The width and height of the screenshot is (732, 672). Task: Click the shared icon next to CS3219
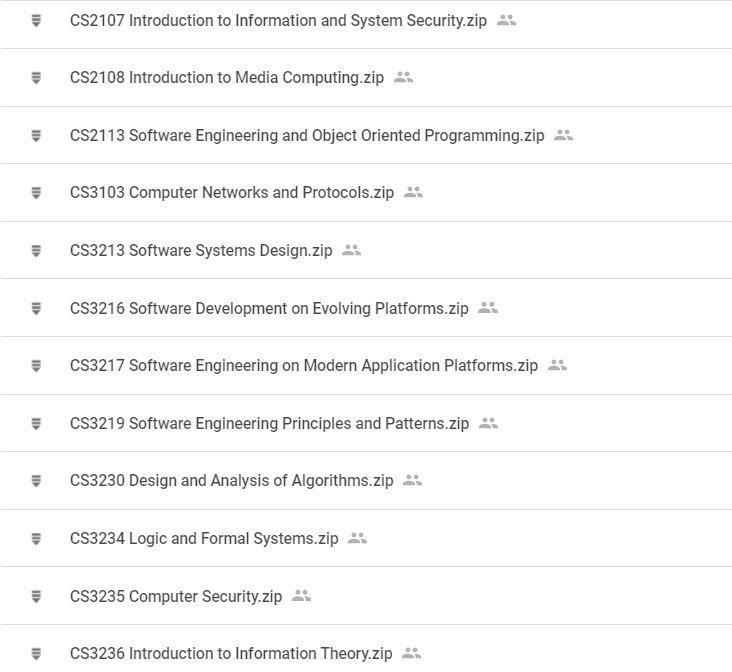tap(488, 423)
